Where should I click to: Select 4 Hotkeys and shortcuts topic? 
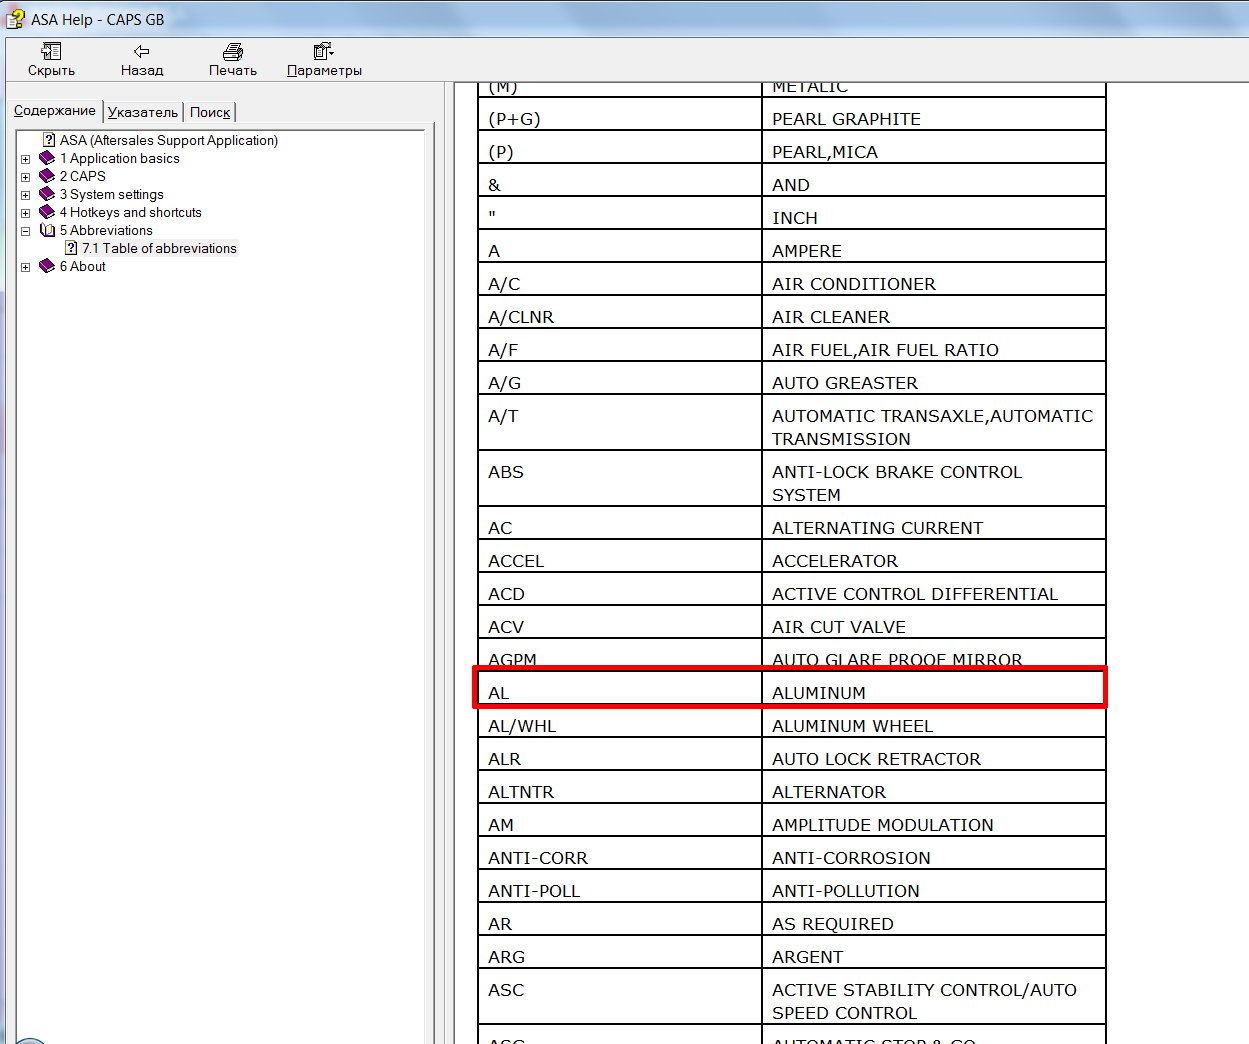(130, 212)
